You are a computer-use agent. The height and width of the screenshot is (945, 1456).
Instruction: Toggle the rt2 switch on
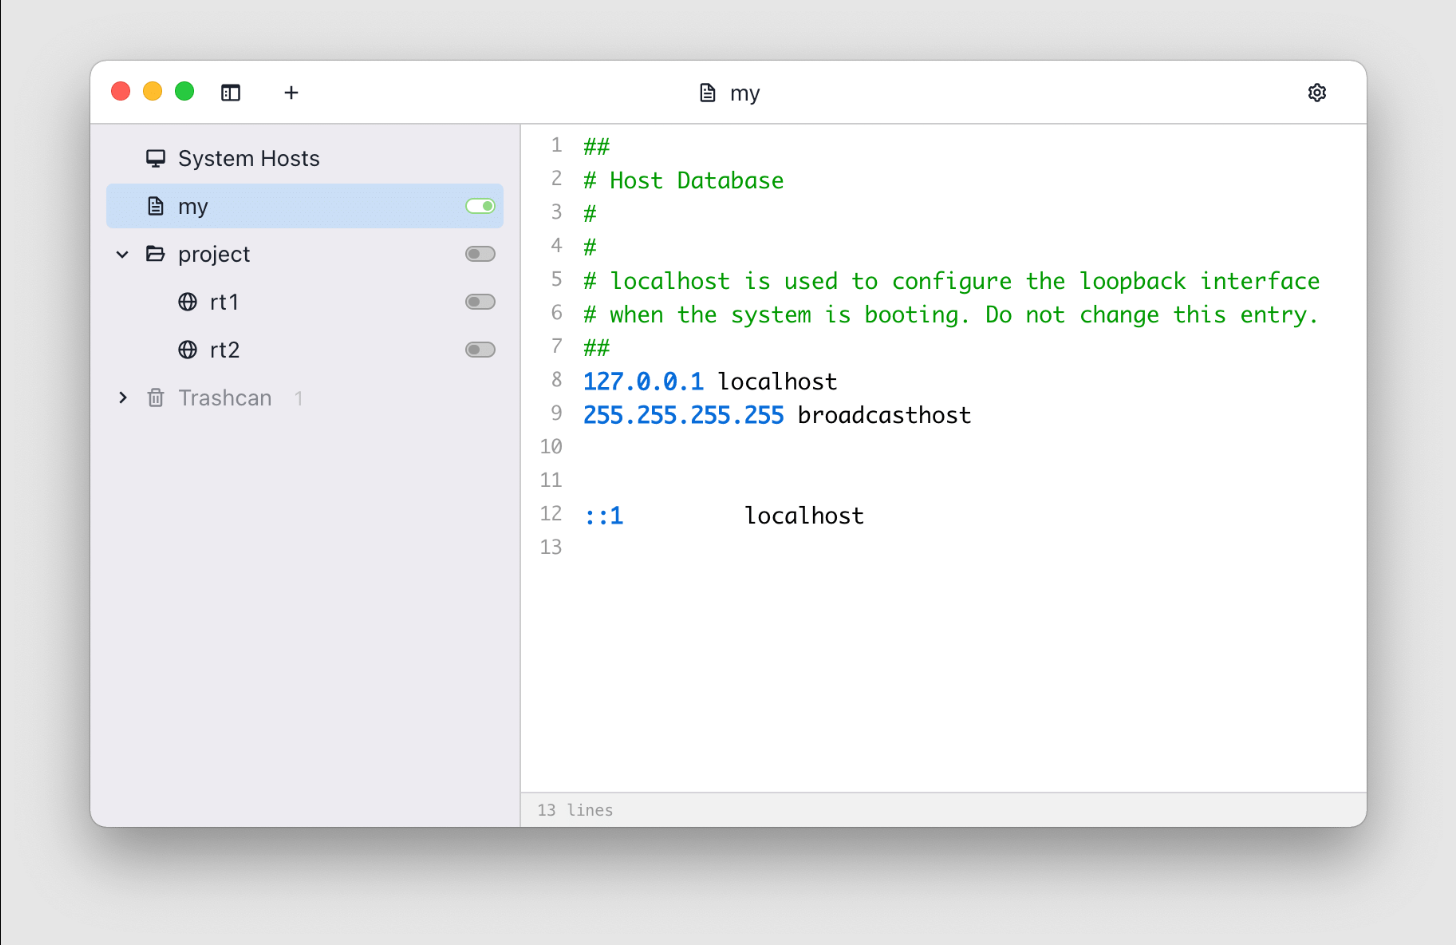coord(479,349)
